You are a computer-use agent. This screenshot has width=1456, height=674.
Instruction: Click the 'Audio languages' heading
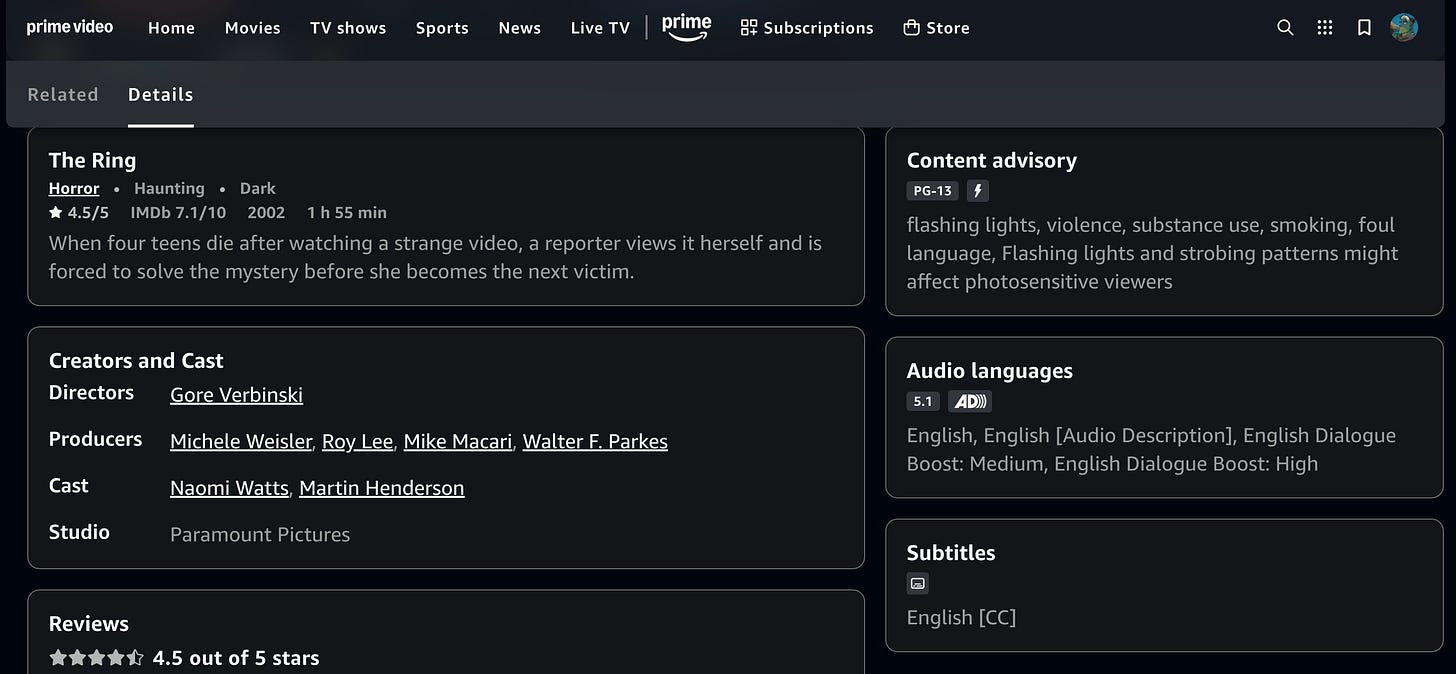990,370
